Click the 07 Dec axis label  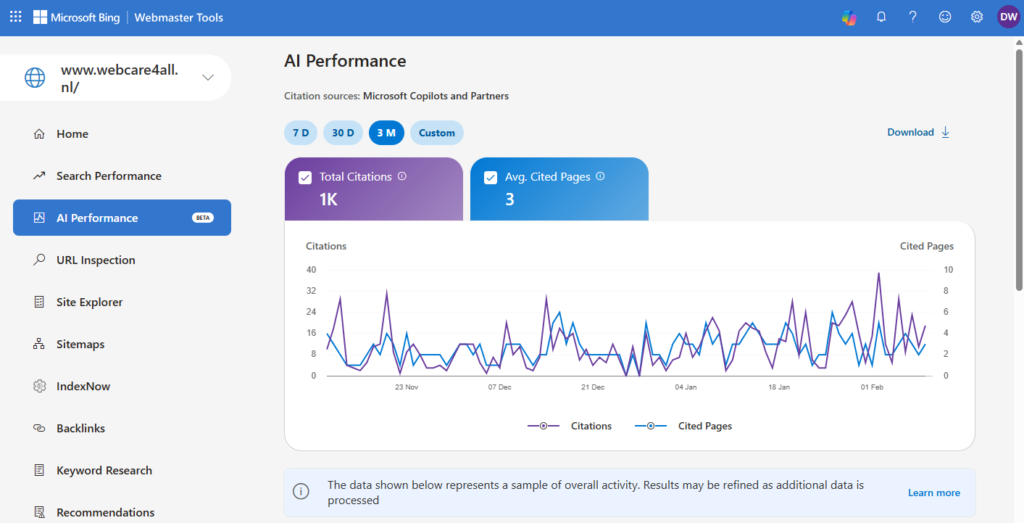500,387
